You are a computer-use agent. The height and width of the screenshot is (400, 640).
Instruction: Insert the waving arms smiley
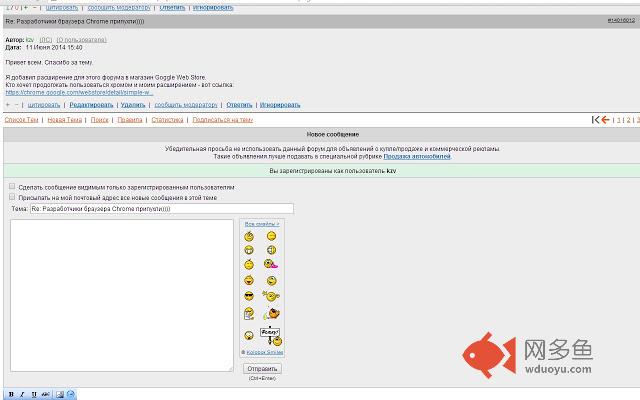pos(271,296)
